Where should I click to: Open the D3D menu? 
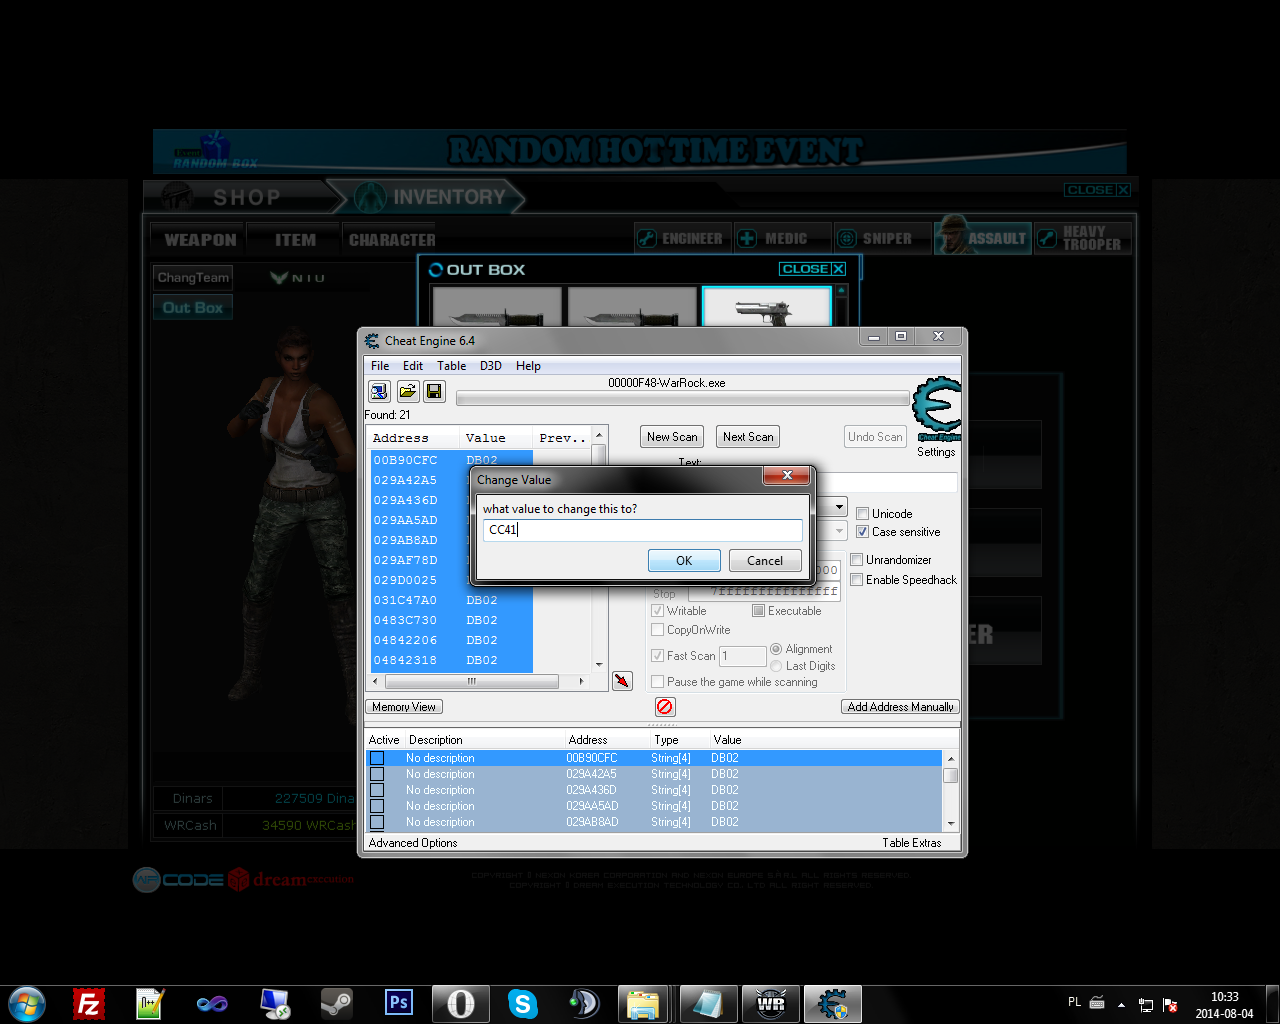pos(490,366)
